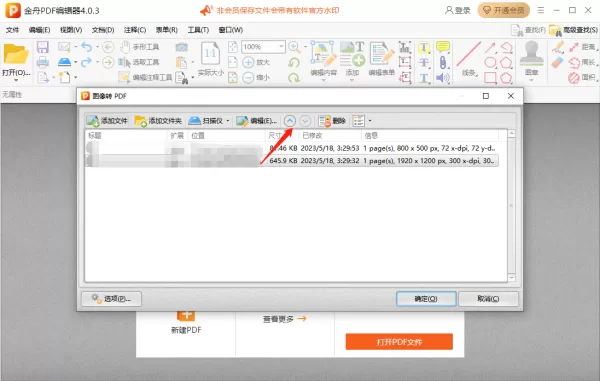Click the paperclip attachment icon
Viewport: 600px width, 381px height.
tap(443, 62)
